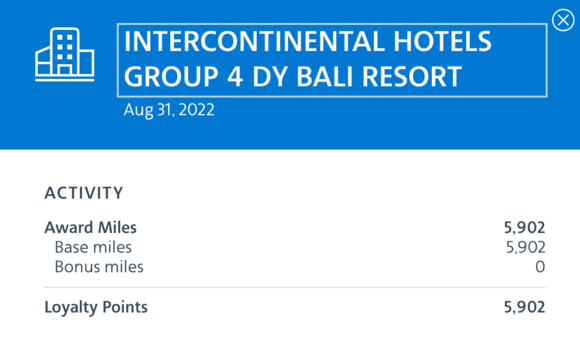This screenshot has height=361, width=580.
Task: Click the Aug 31, 2022 date
Action: 169,110
